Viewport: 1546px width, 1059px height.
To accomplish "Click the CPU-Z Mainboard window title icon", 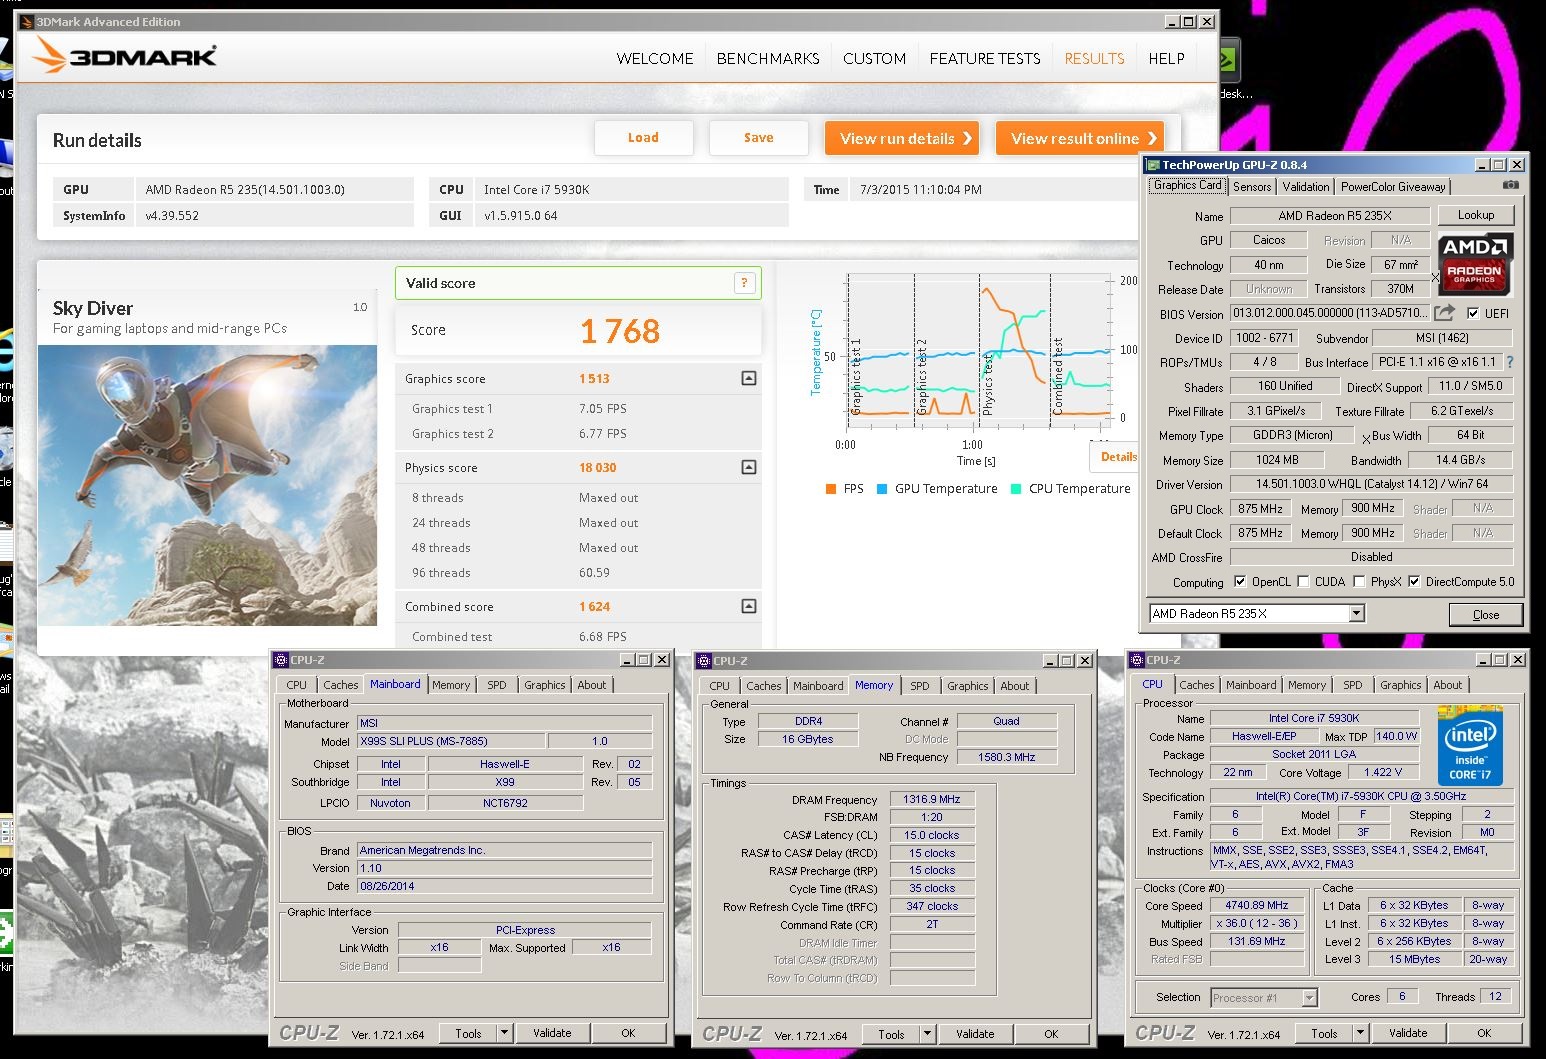I will pos(281,660).
